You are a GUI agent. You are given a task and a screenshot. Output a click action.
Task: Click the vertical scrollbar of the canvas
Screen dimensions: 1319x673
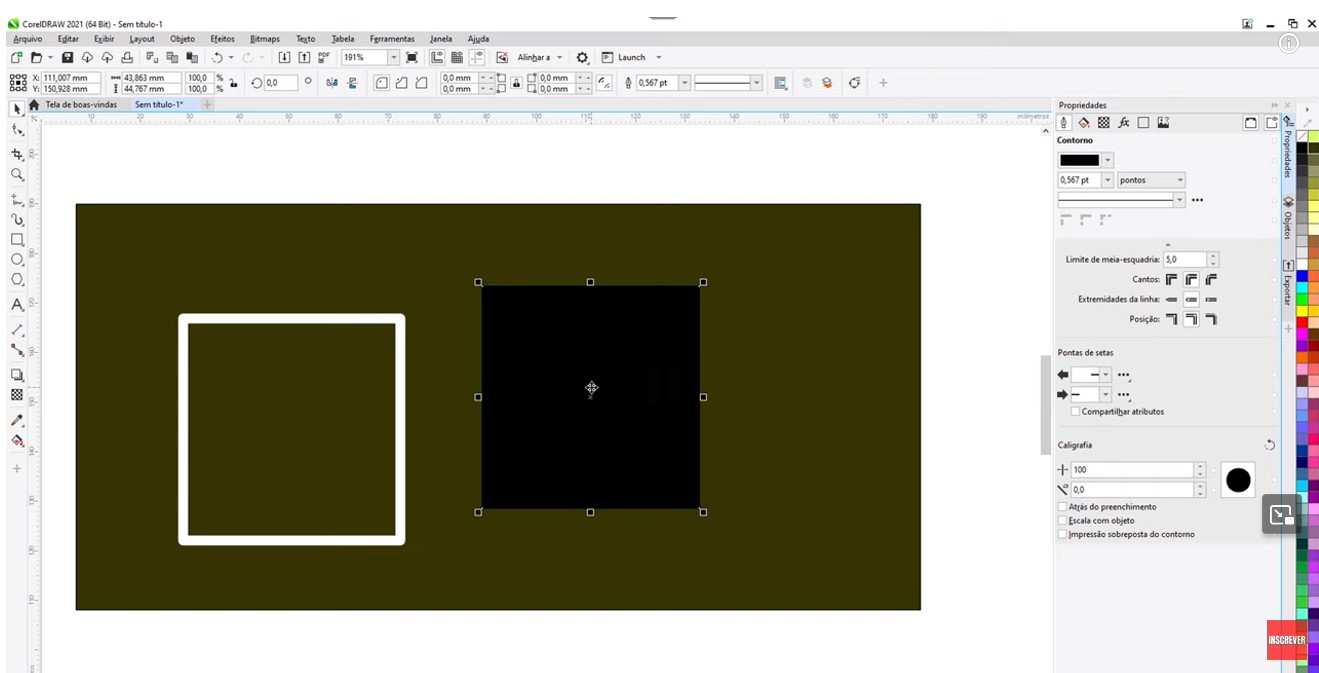tap(1046, 400)
